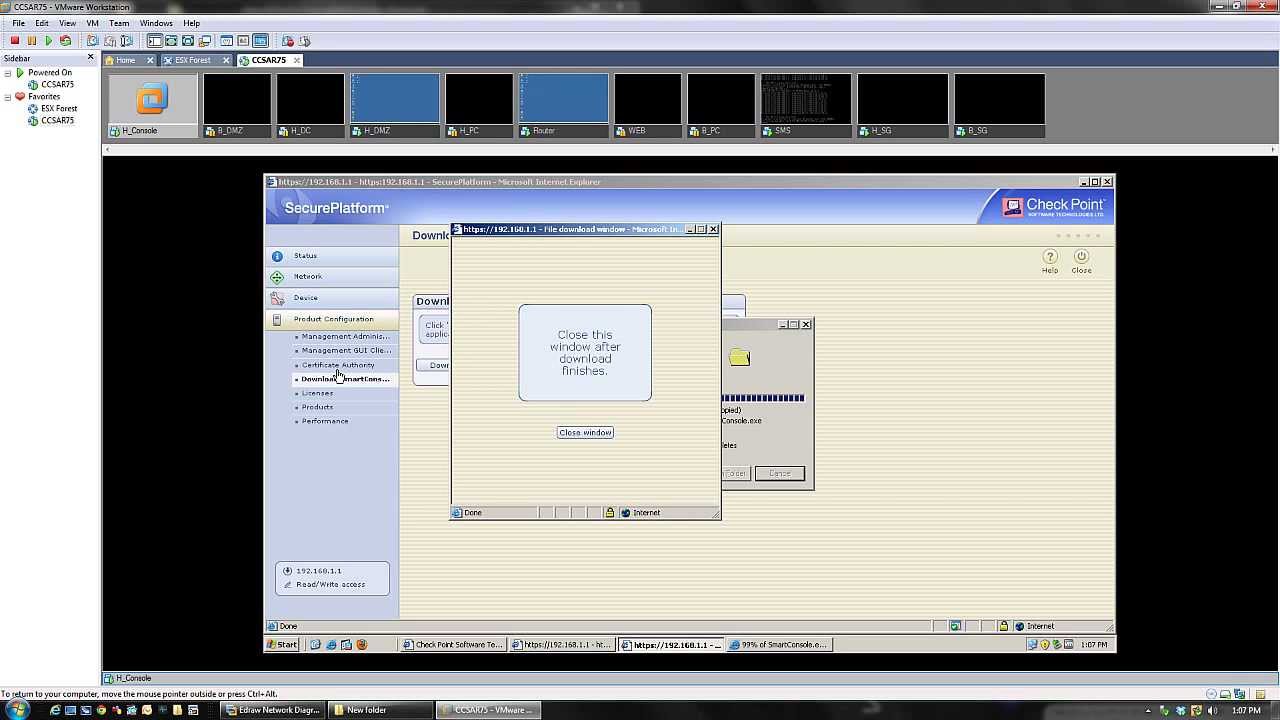Select the SMS VM thumbnail
1280x720 pixels.
coord(806,105)
